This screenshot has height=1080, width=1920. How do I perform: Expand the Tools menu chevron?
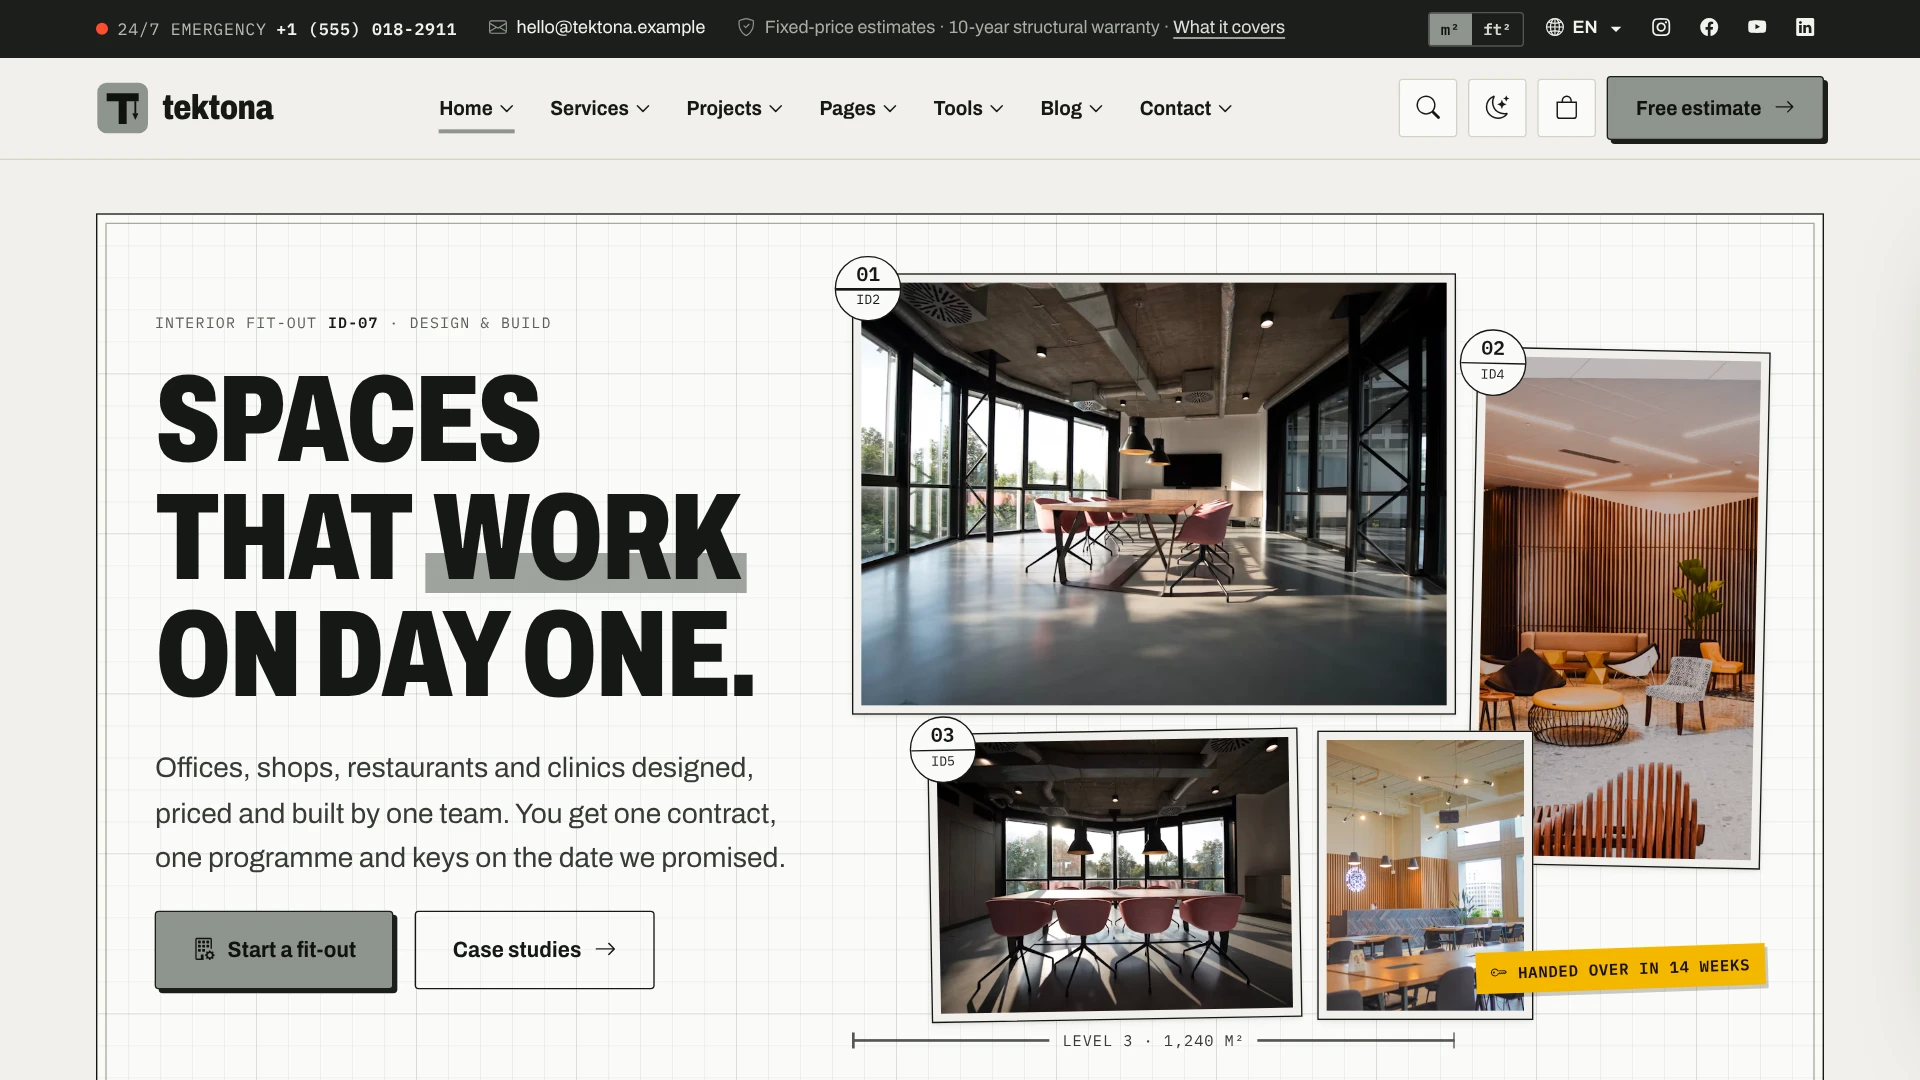click(997, 109)
